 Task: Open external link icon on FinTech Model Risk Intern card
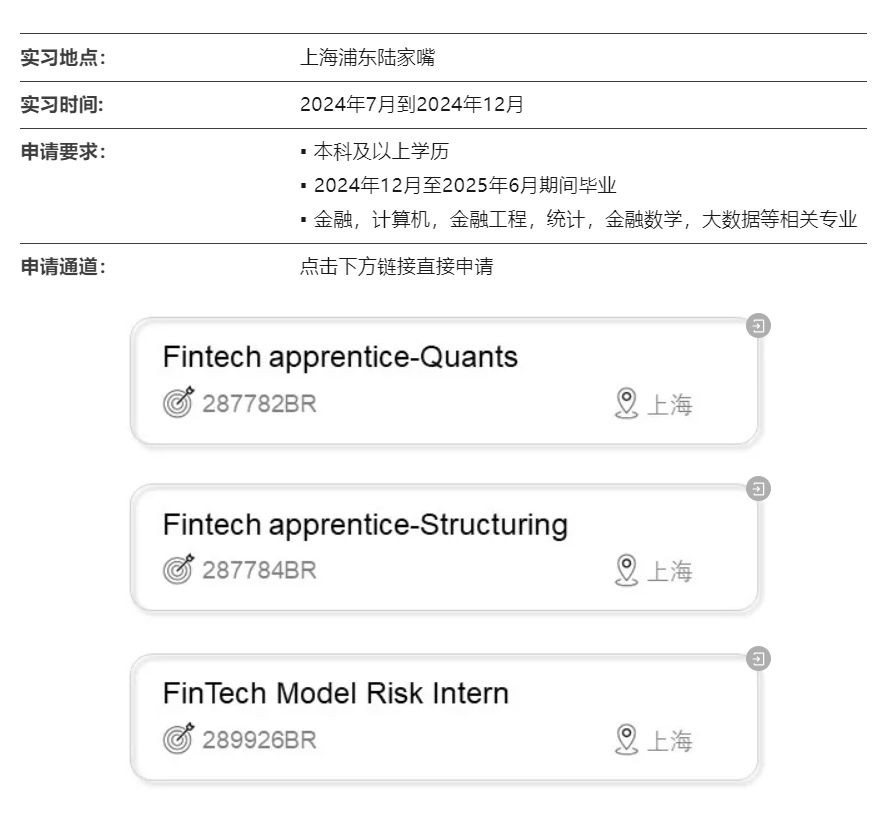click(x=759, y=659)
